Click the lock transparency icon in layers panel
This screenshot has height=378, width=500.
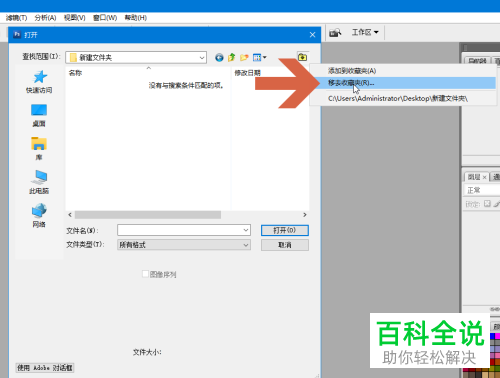(487, 203)
